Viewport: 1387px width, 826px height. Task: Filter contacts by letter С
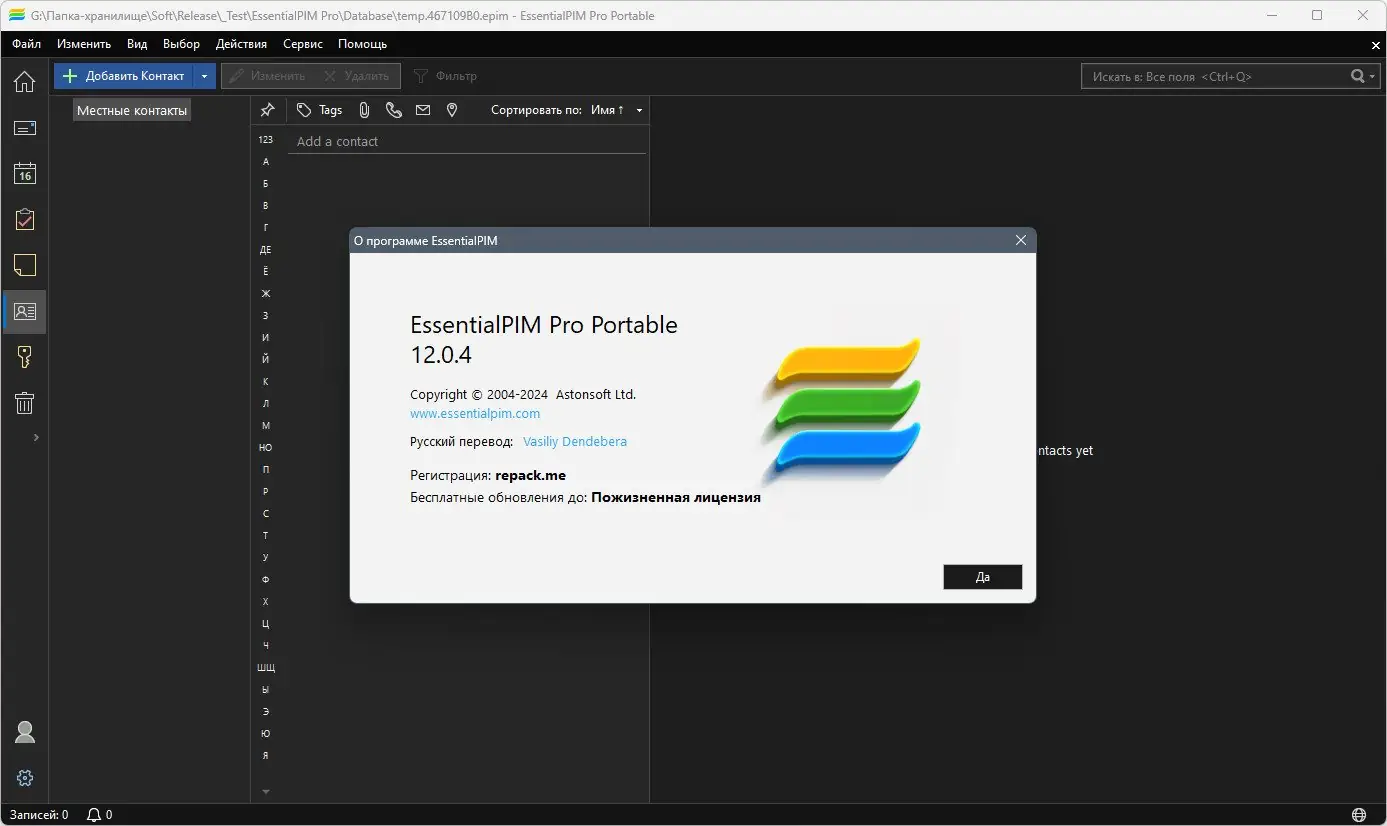tap(266, 513)
